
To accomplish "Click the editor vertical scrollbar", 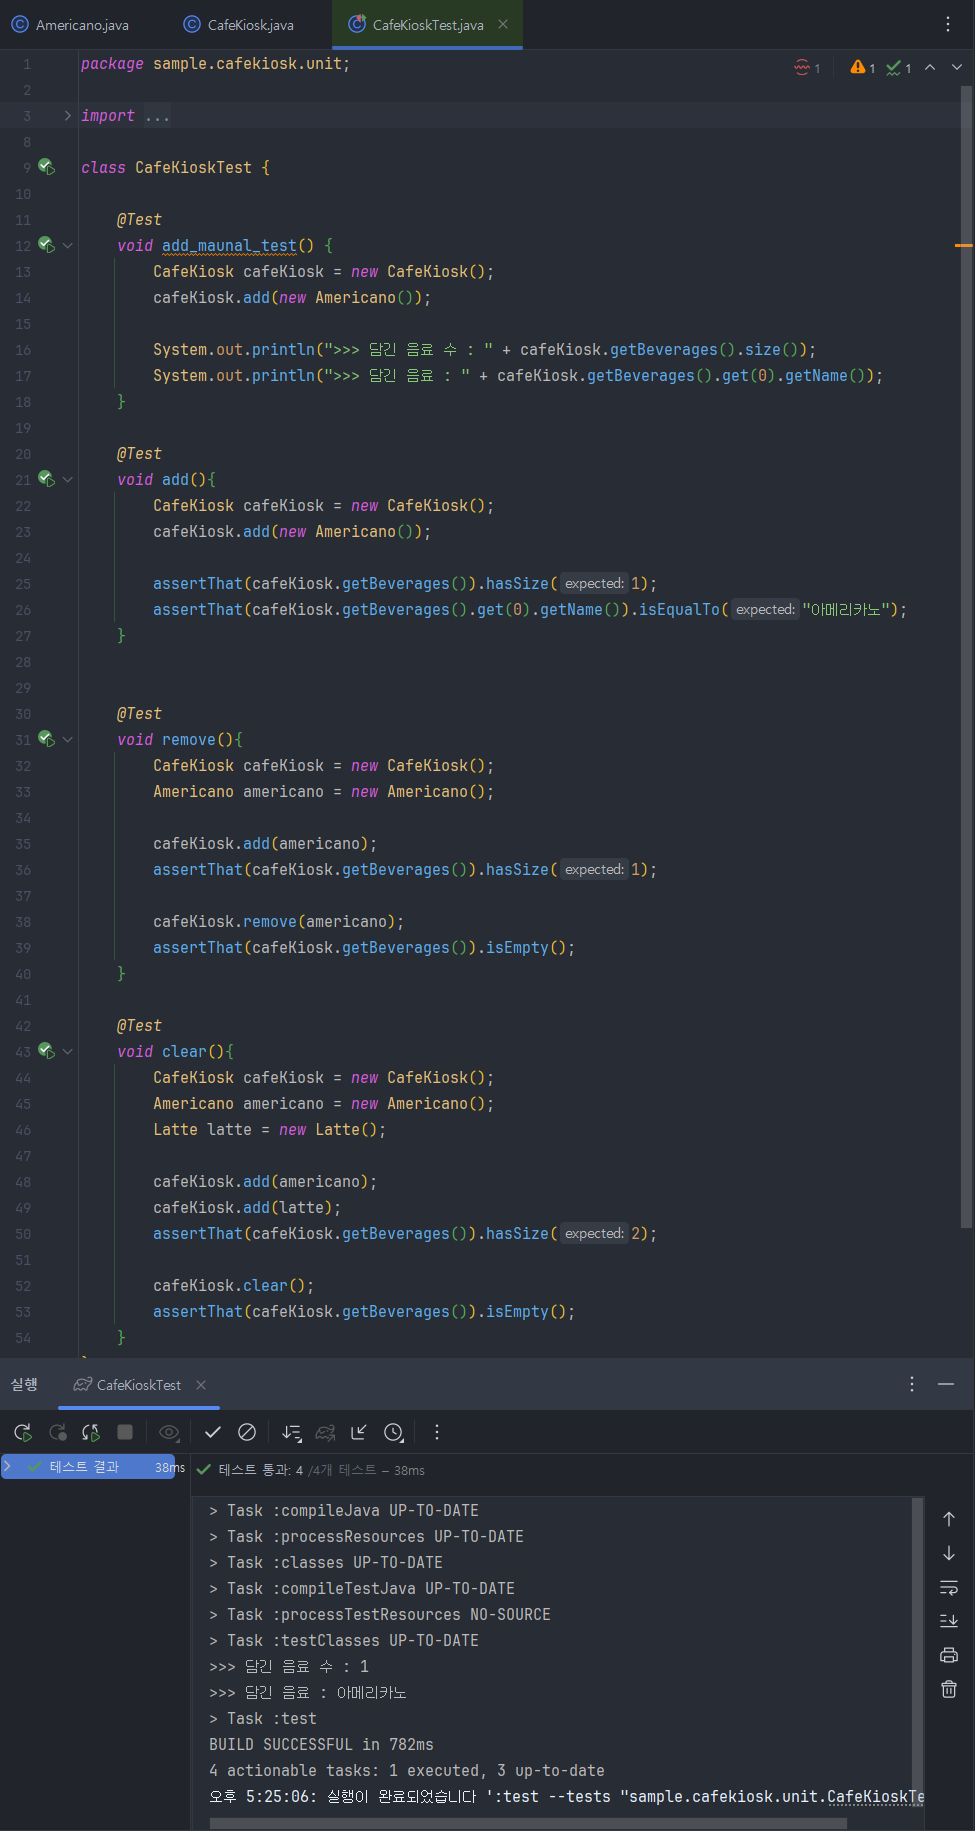I will pyautogui.click(x=966, y=657).
